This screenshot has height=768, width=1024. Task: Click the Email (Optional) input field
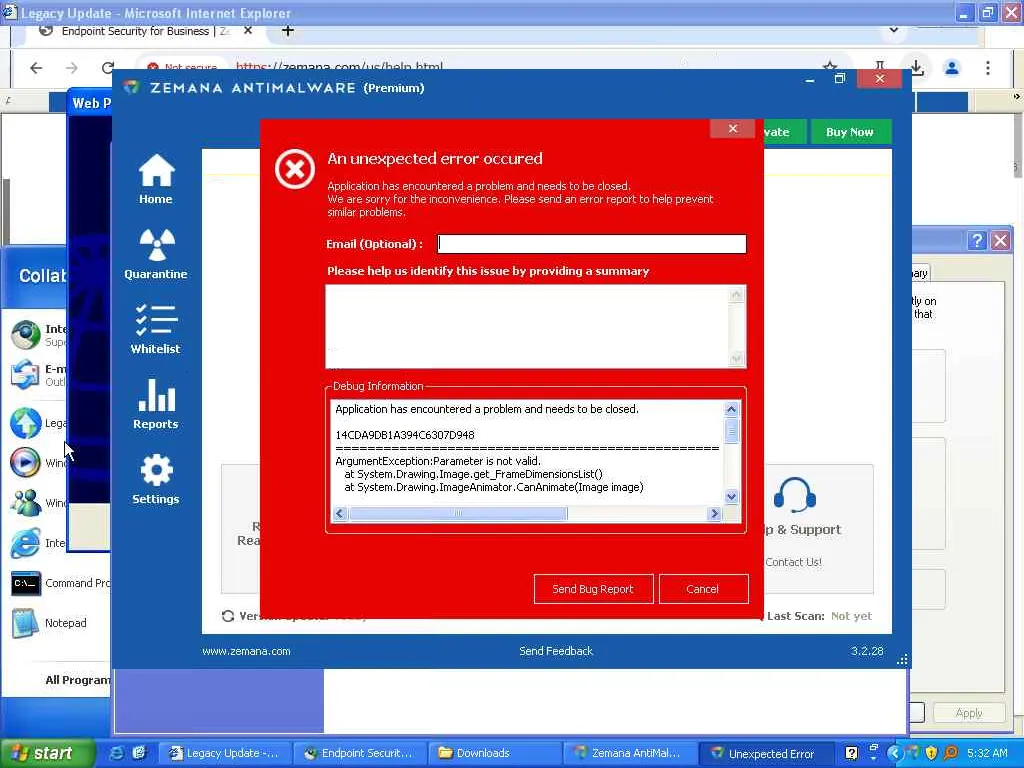pyautogui.click(x=592, y=244)
